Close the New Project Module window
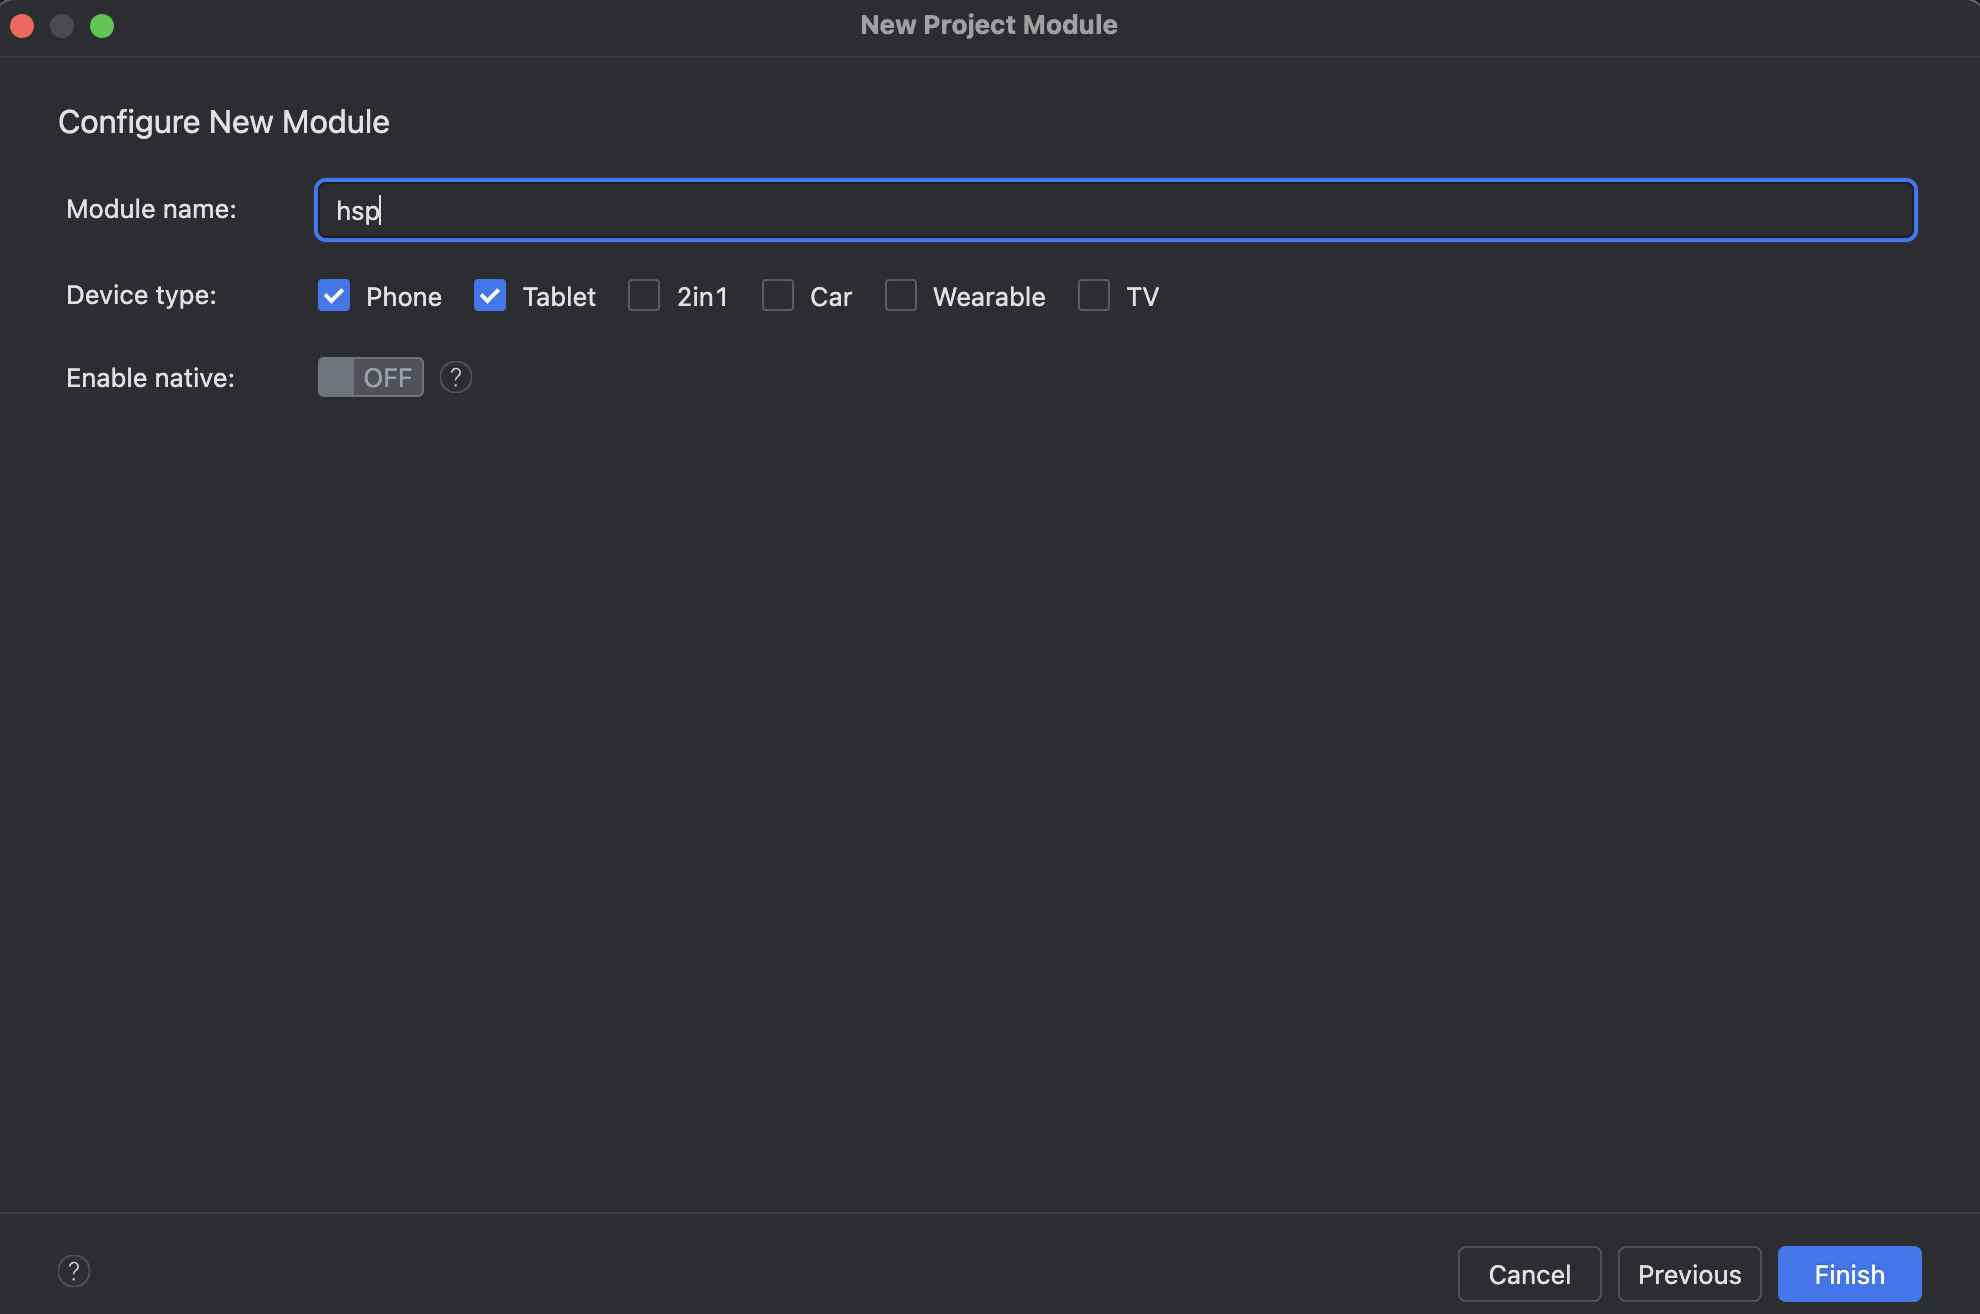The image size is (1980, 1314). pos(22,26)
